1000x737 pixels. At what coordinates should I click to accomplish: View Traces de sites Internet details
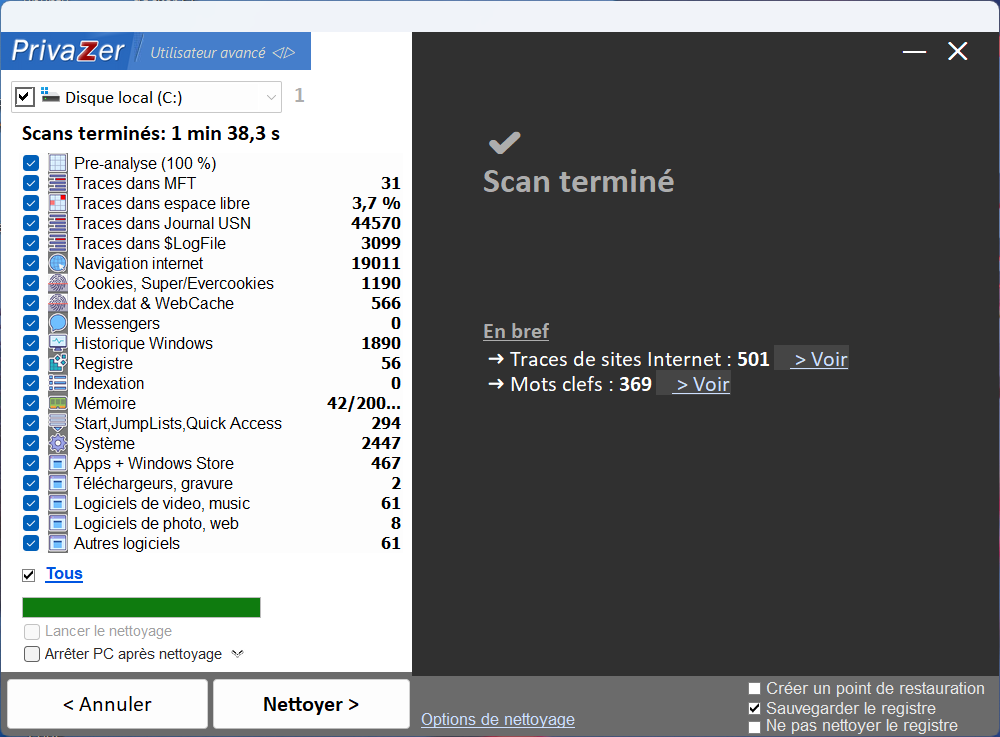[x=820, y=360]
